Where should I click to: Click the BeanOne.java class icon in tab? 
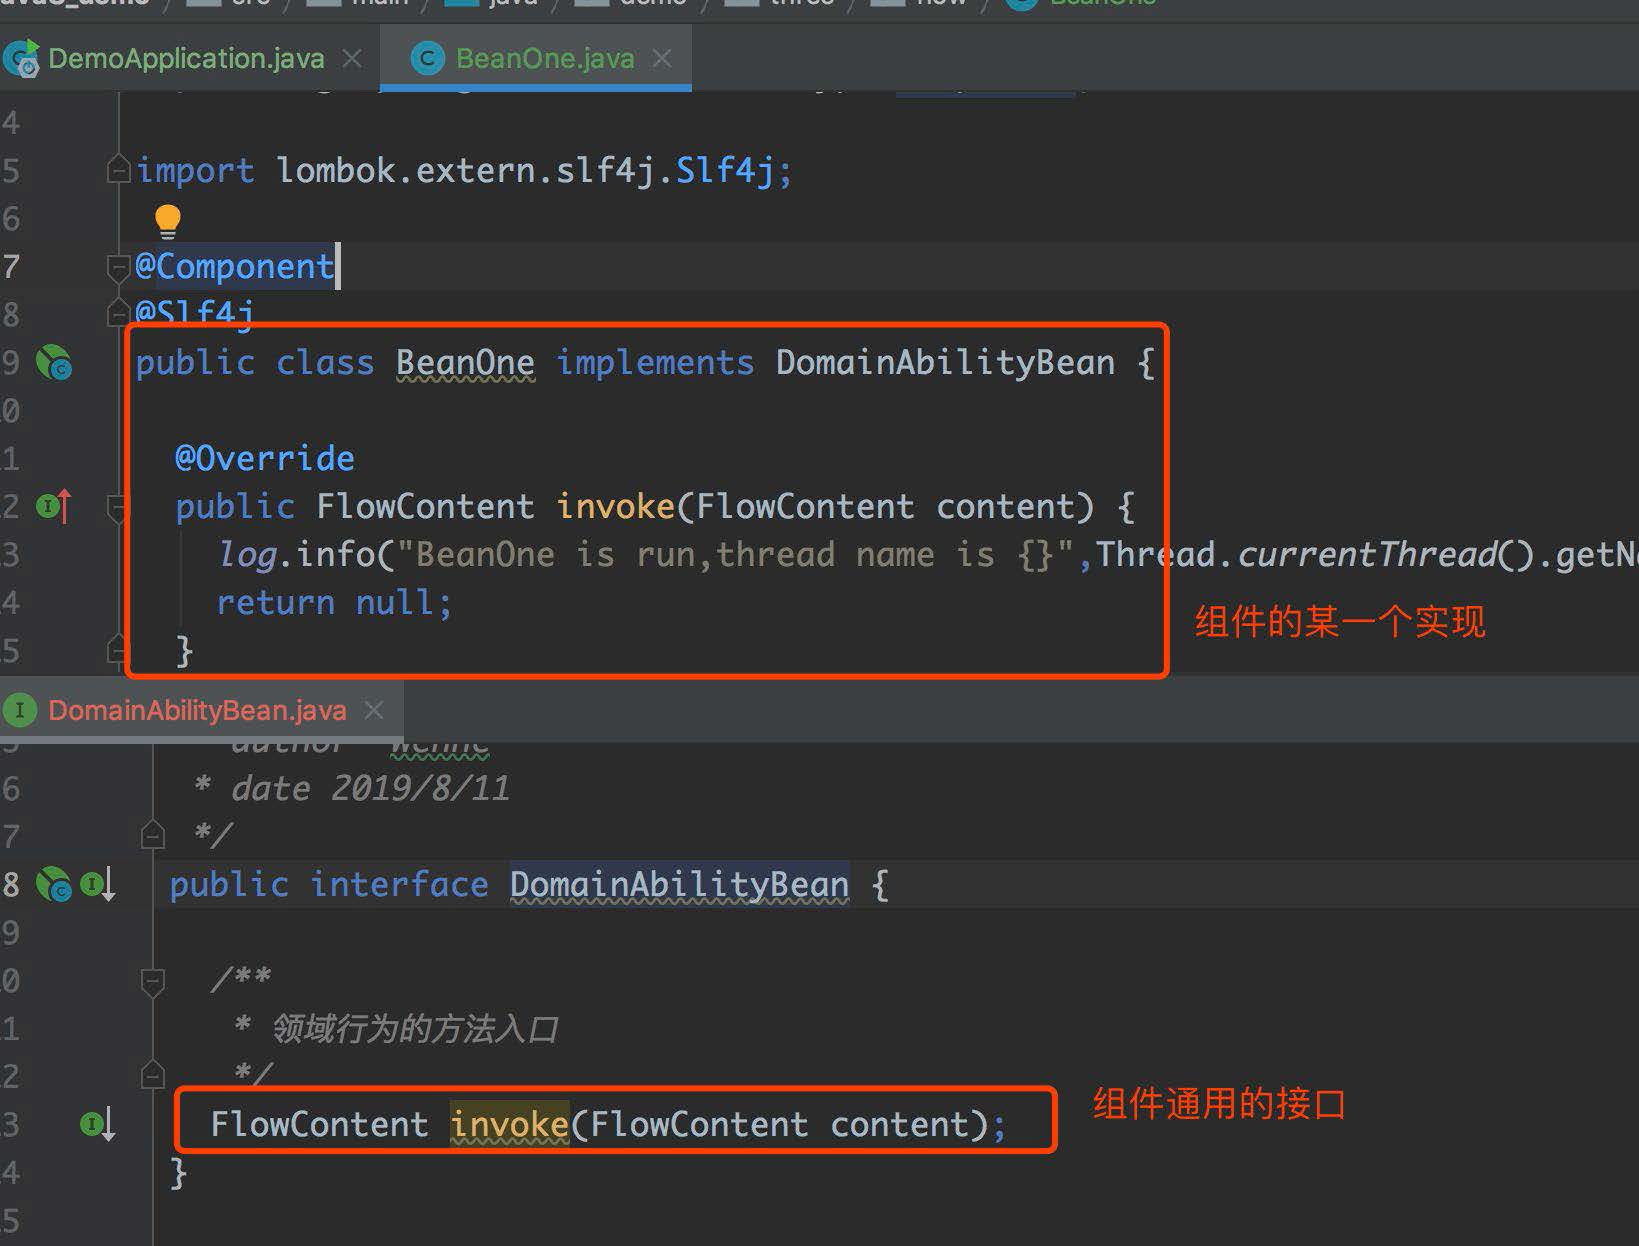click(427, 59)
